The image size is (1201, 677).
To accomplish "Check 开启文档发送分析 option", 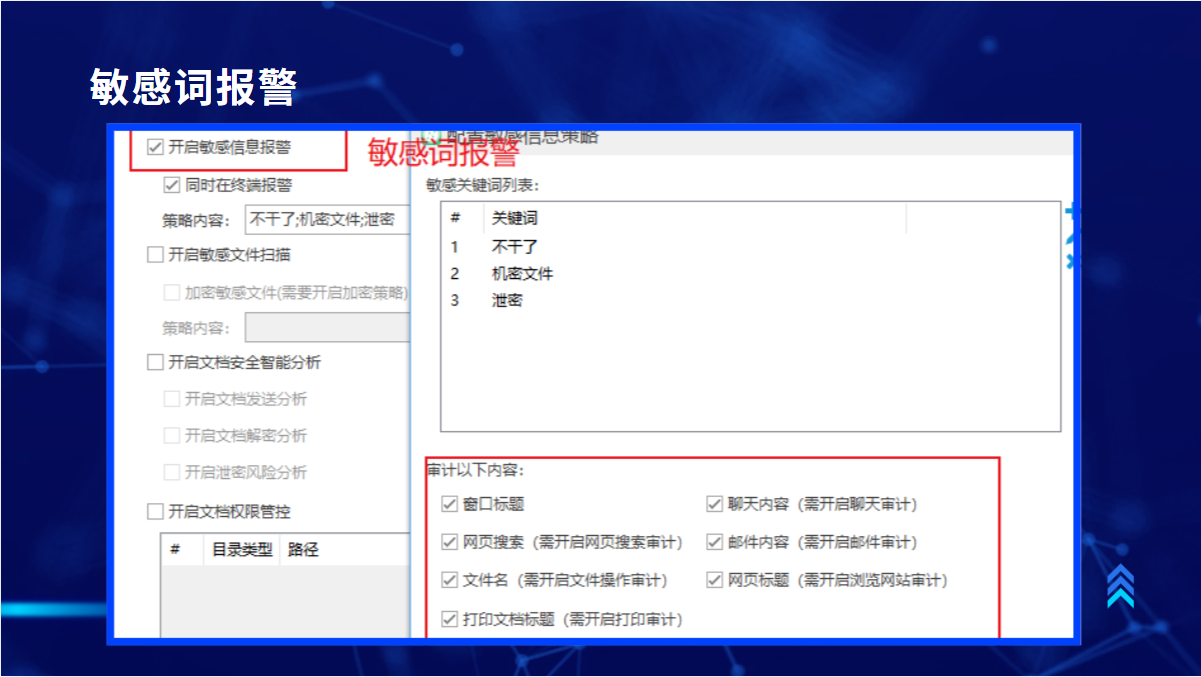I will coord(171,399).
